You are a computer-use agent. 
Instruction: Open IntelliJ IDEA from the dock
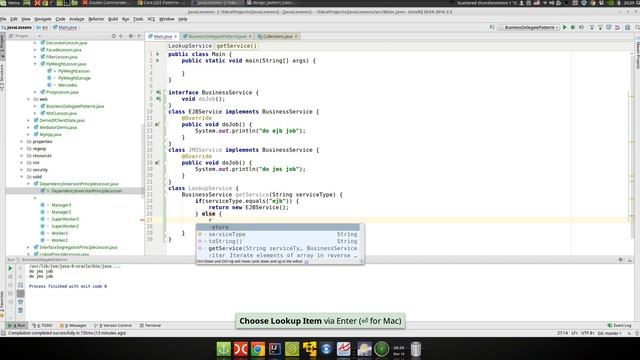click(x=275, y=349)
